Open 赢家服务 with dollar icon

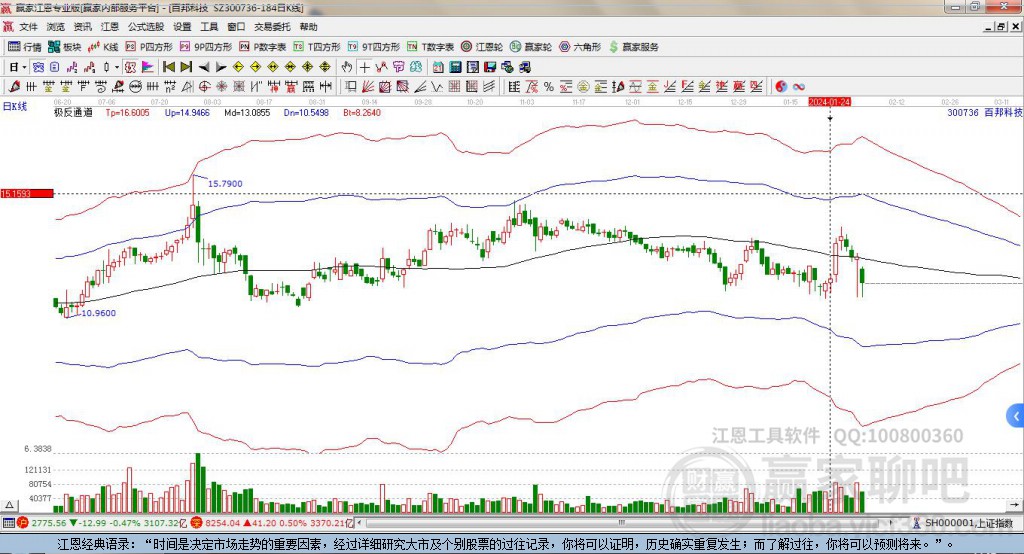click(633, 47)
